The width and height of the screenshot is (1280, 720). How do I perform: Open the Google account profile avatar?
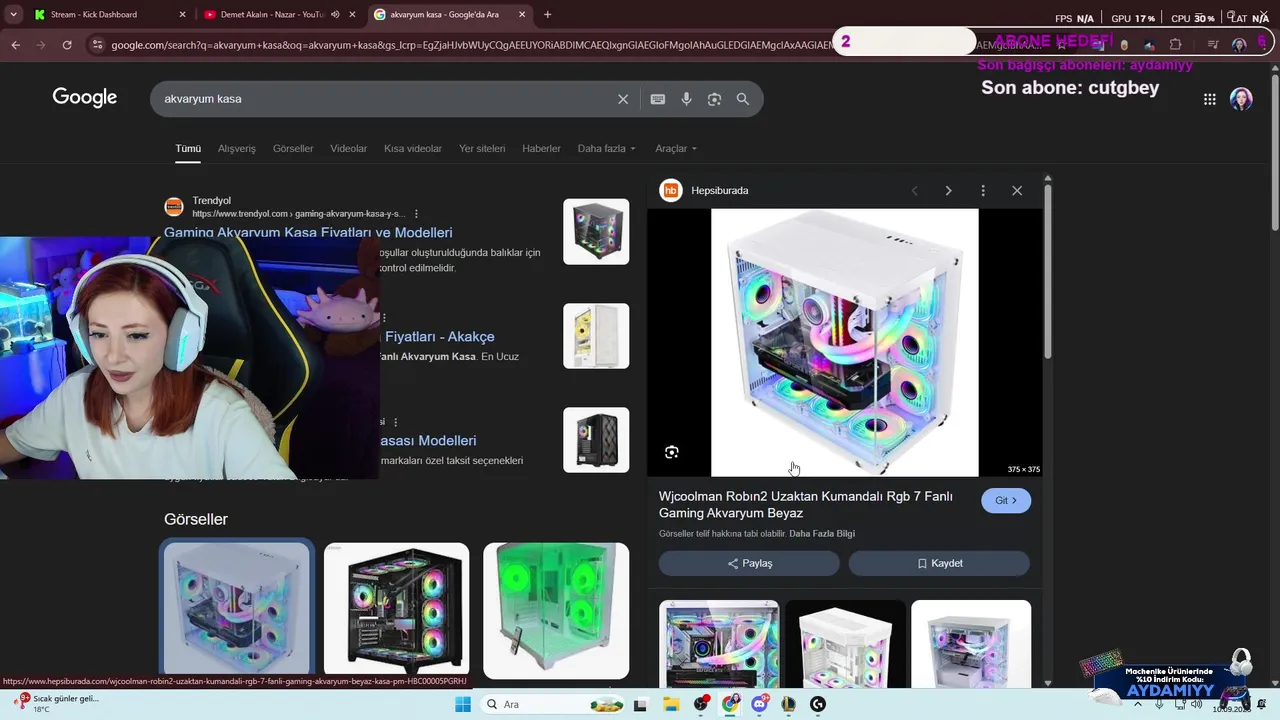pyautogui.click(x=1241, y=99)
